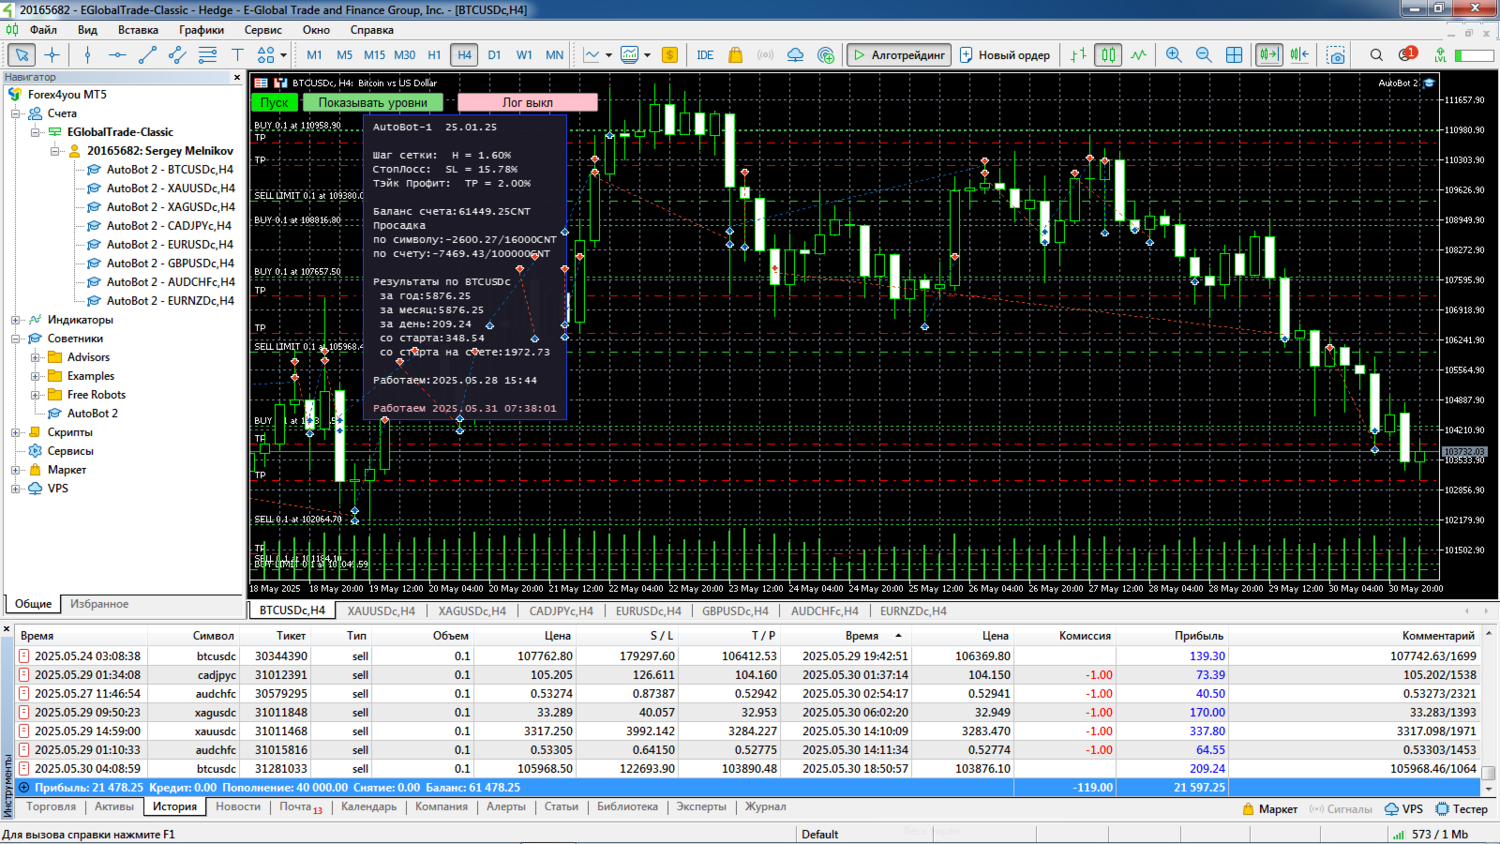This screenshot has height=844, width=1500.
Task: Click the green Пуск button on chart
Action: coord(274,102)
